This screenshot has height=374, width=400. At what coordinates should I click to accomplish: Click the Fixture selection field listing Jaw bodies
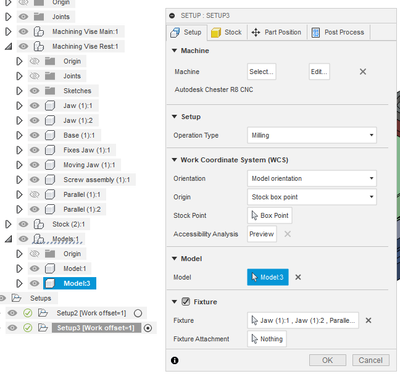click(303, 320)
